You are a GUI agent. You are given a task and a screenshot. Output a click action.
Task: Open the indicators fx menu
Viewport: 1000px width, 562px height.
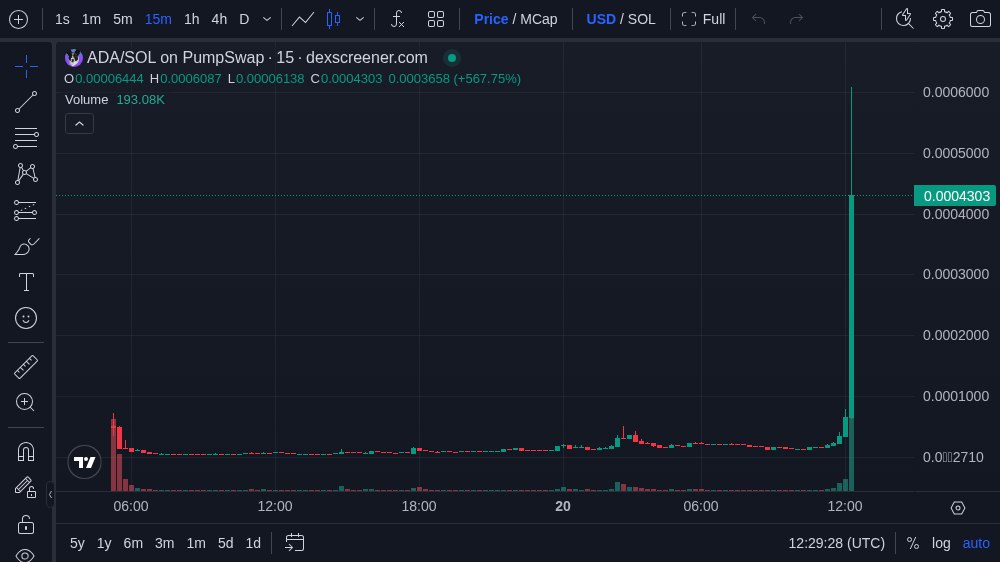397,19
